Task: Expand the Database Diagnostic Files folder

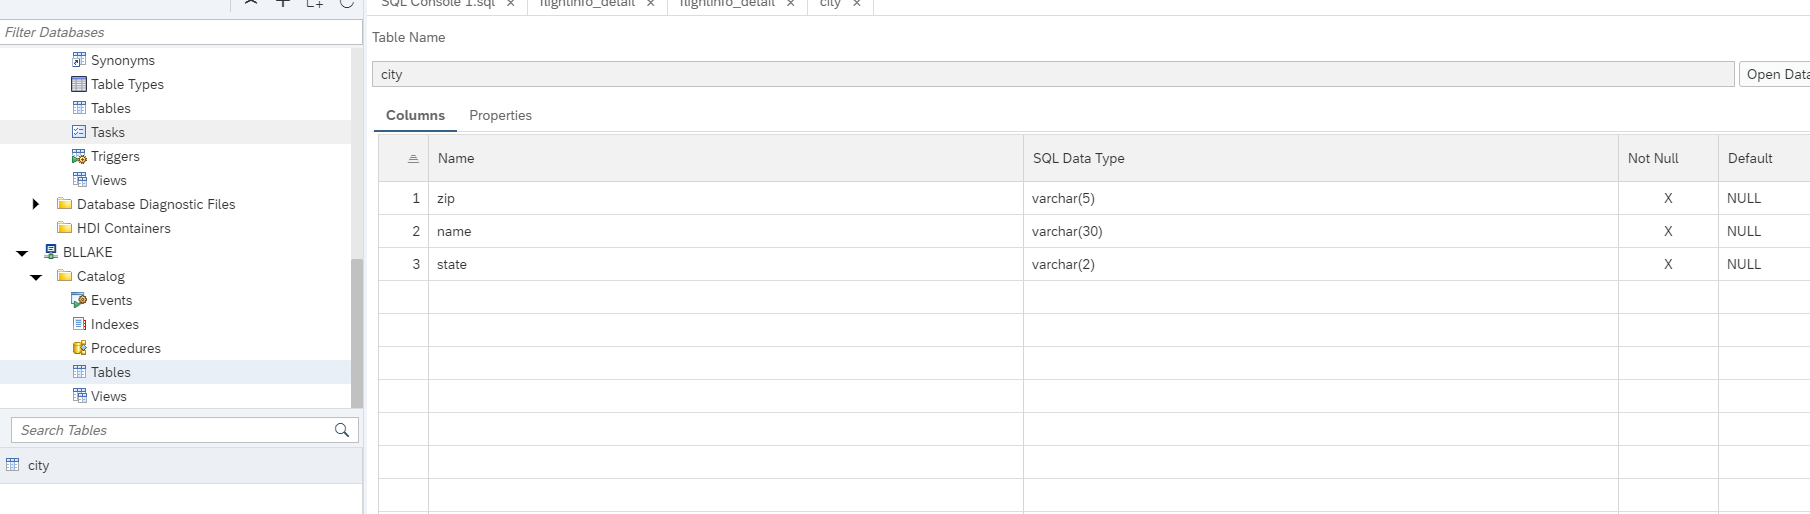Action: point(36,204)
